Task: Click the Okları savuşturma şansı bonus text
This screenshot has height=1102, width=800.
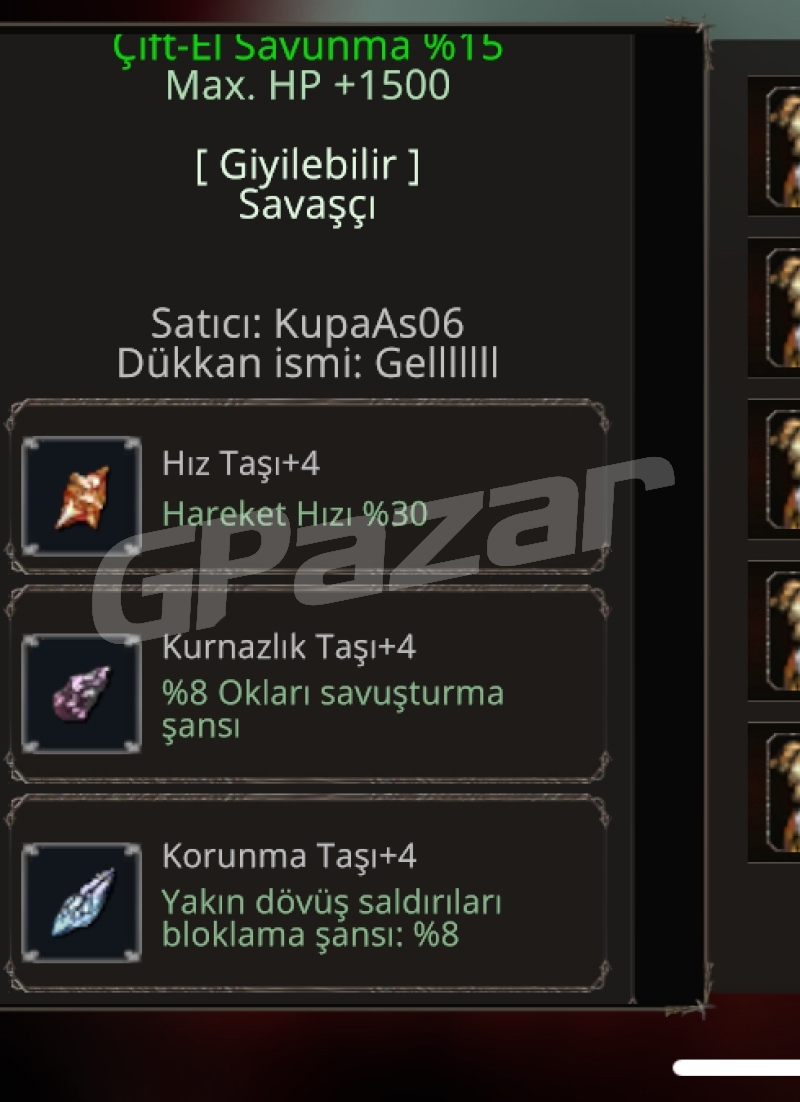Action: coord(333,709)
